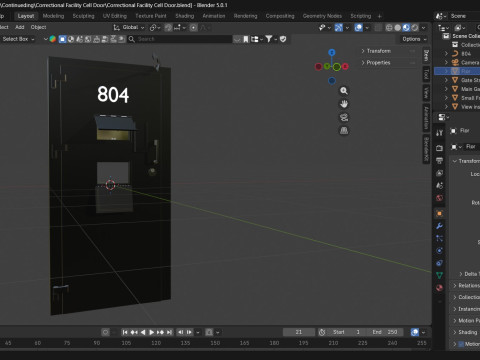Enable the blue select-mode filter button

(x=62, y=39)
